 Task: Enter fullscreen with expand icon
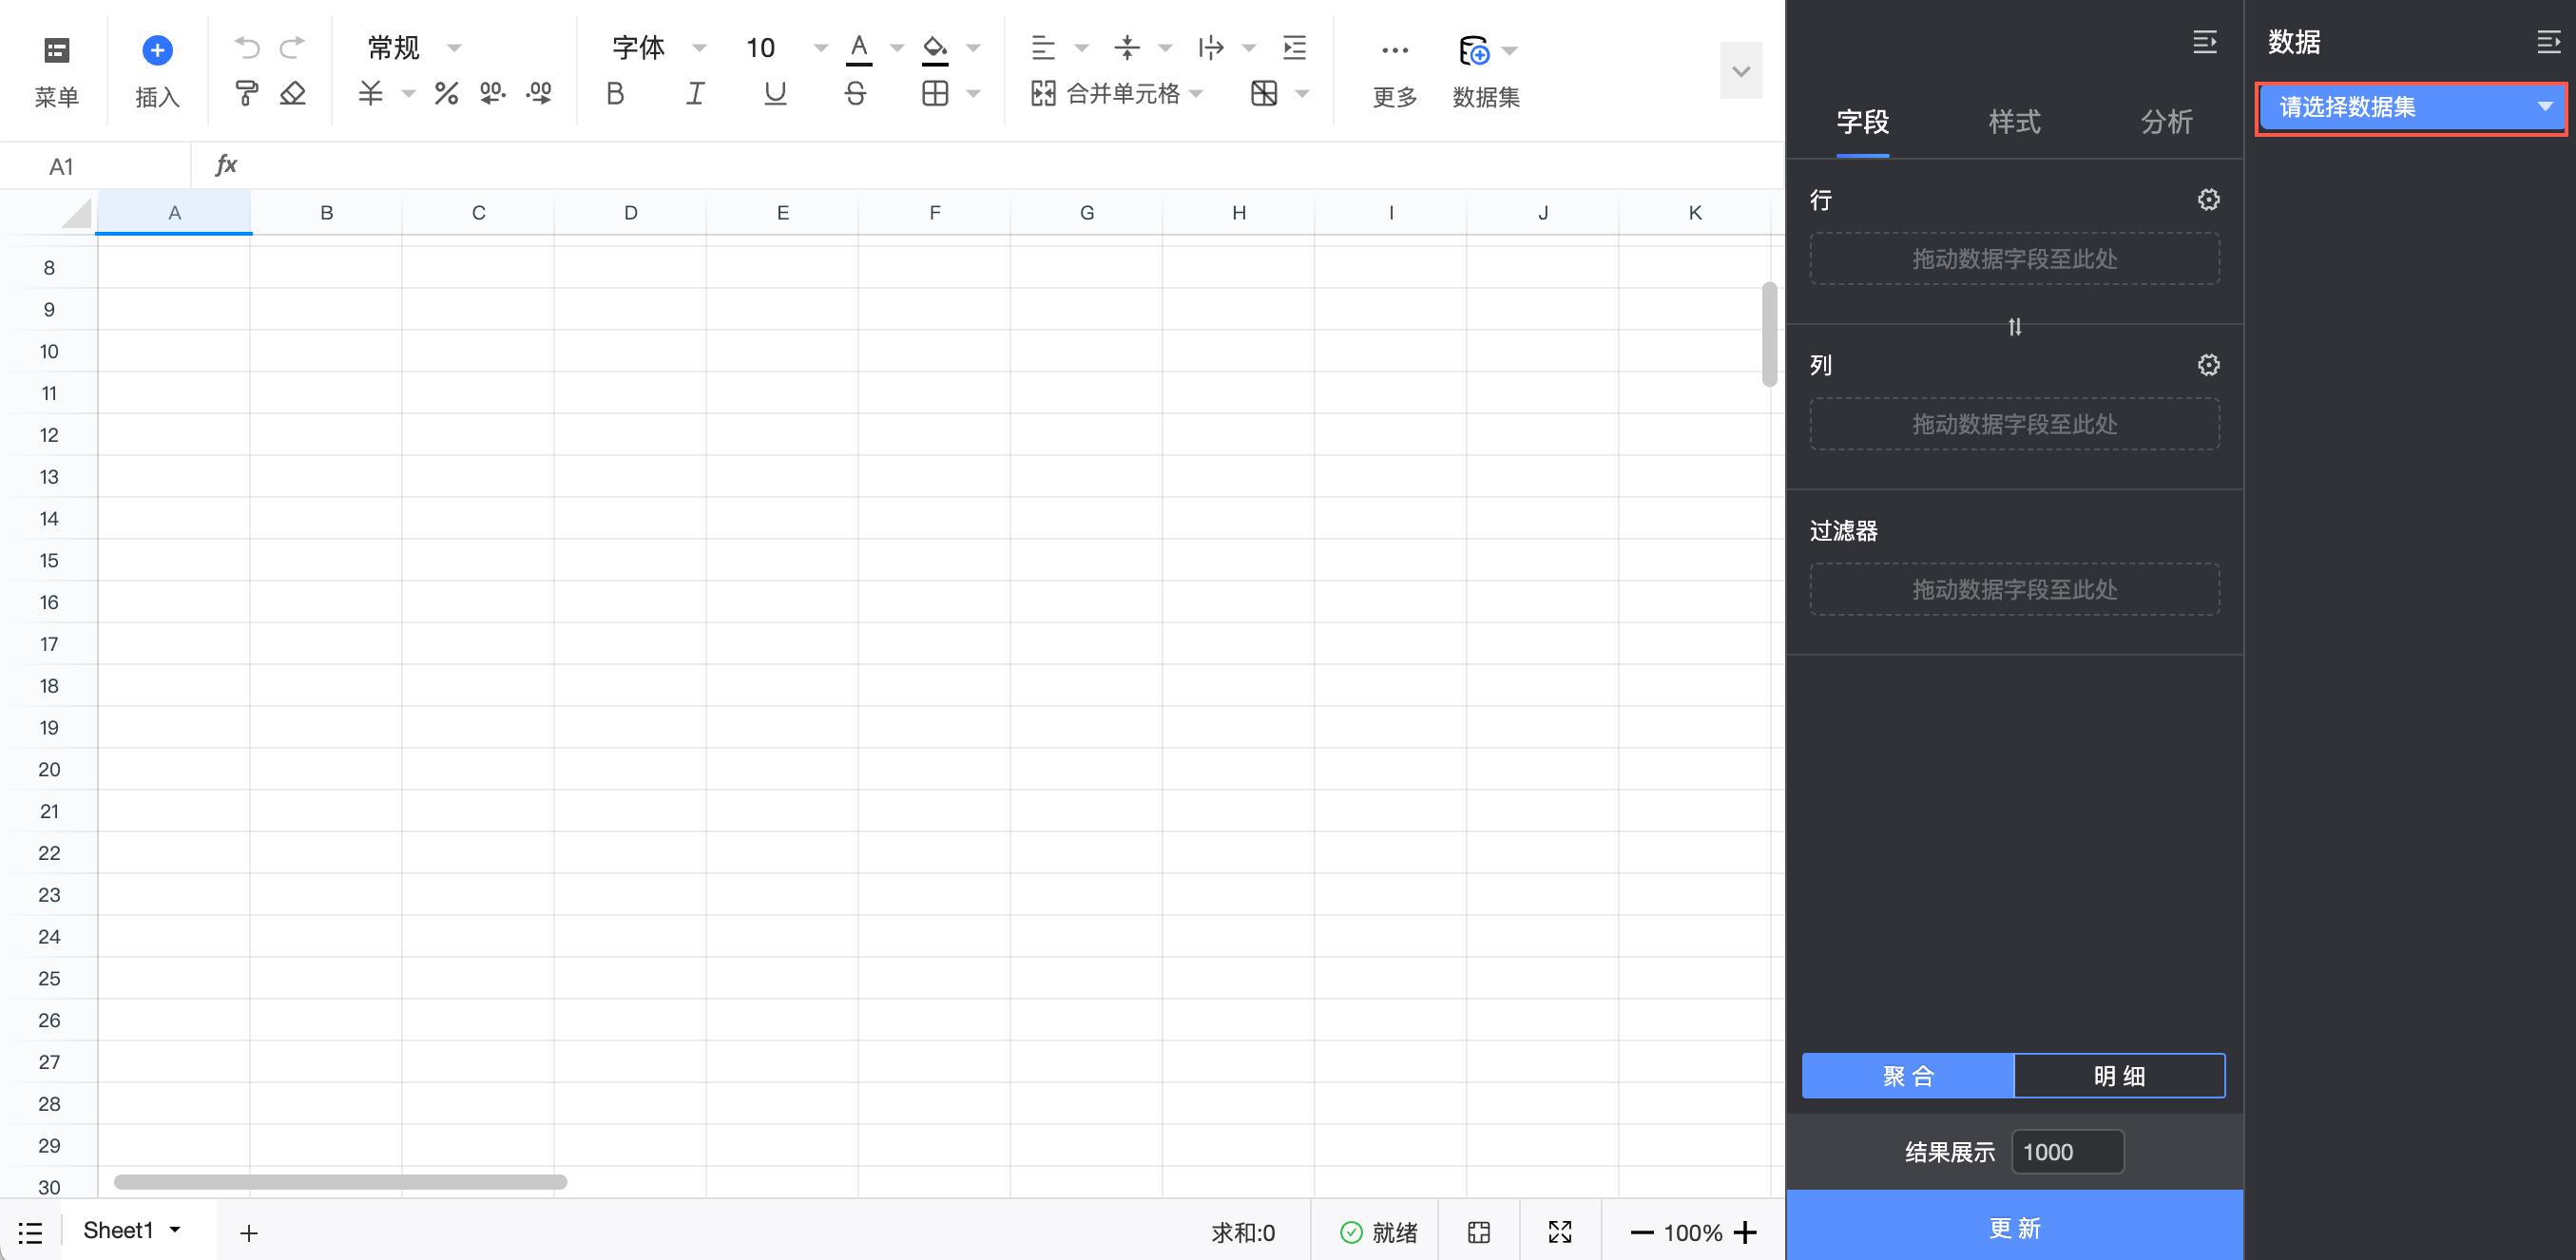click(1559, 1232)
